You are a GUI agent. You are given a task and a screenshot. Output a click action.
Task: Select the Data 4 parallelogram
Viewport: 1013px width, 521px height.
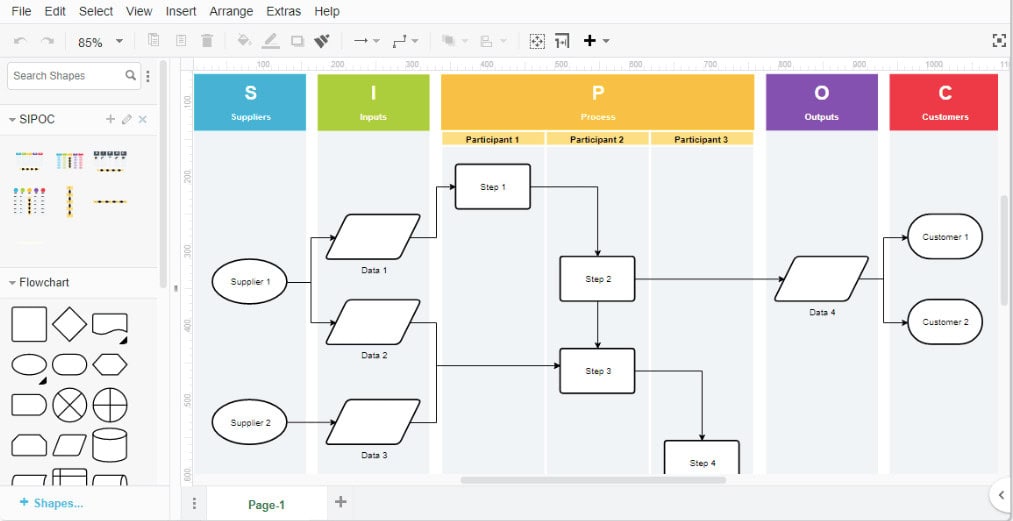822,279
